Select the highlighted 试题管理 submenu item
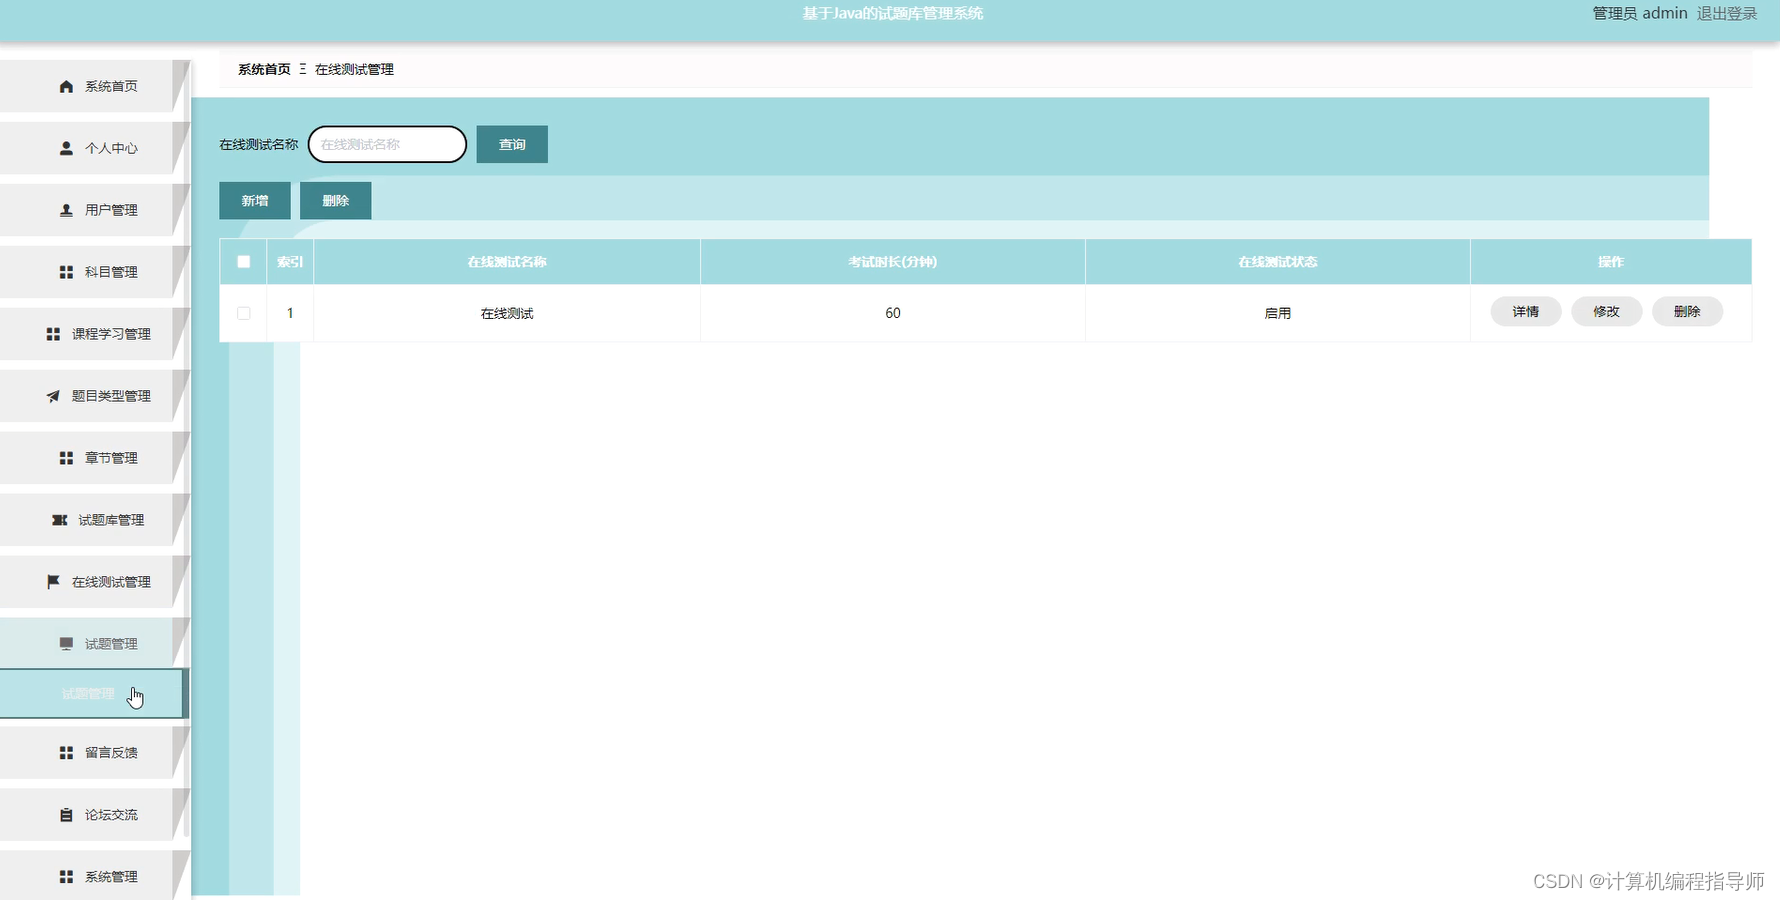The image size is (1780, 900). point(93,694)
